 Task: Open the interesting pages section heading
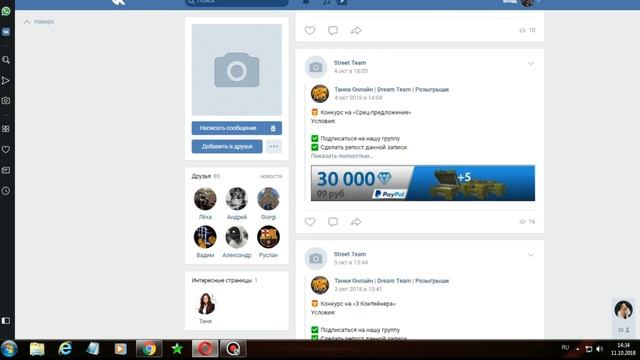(x=222, y=280)
